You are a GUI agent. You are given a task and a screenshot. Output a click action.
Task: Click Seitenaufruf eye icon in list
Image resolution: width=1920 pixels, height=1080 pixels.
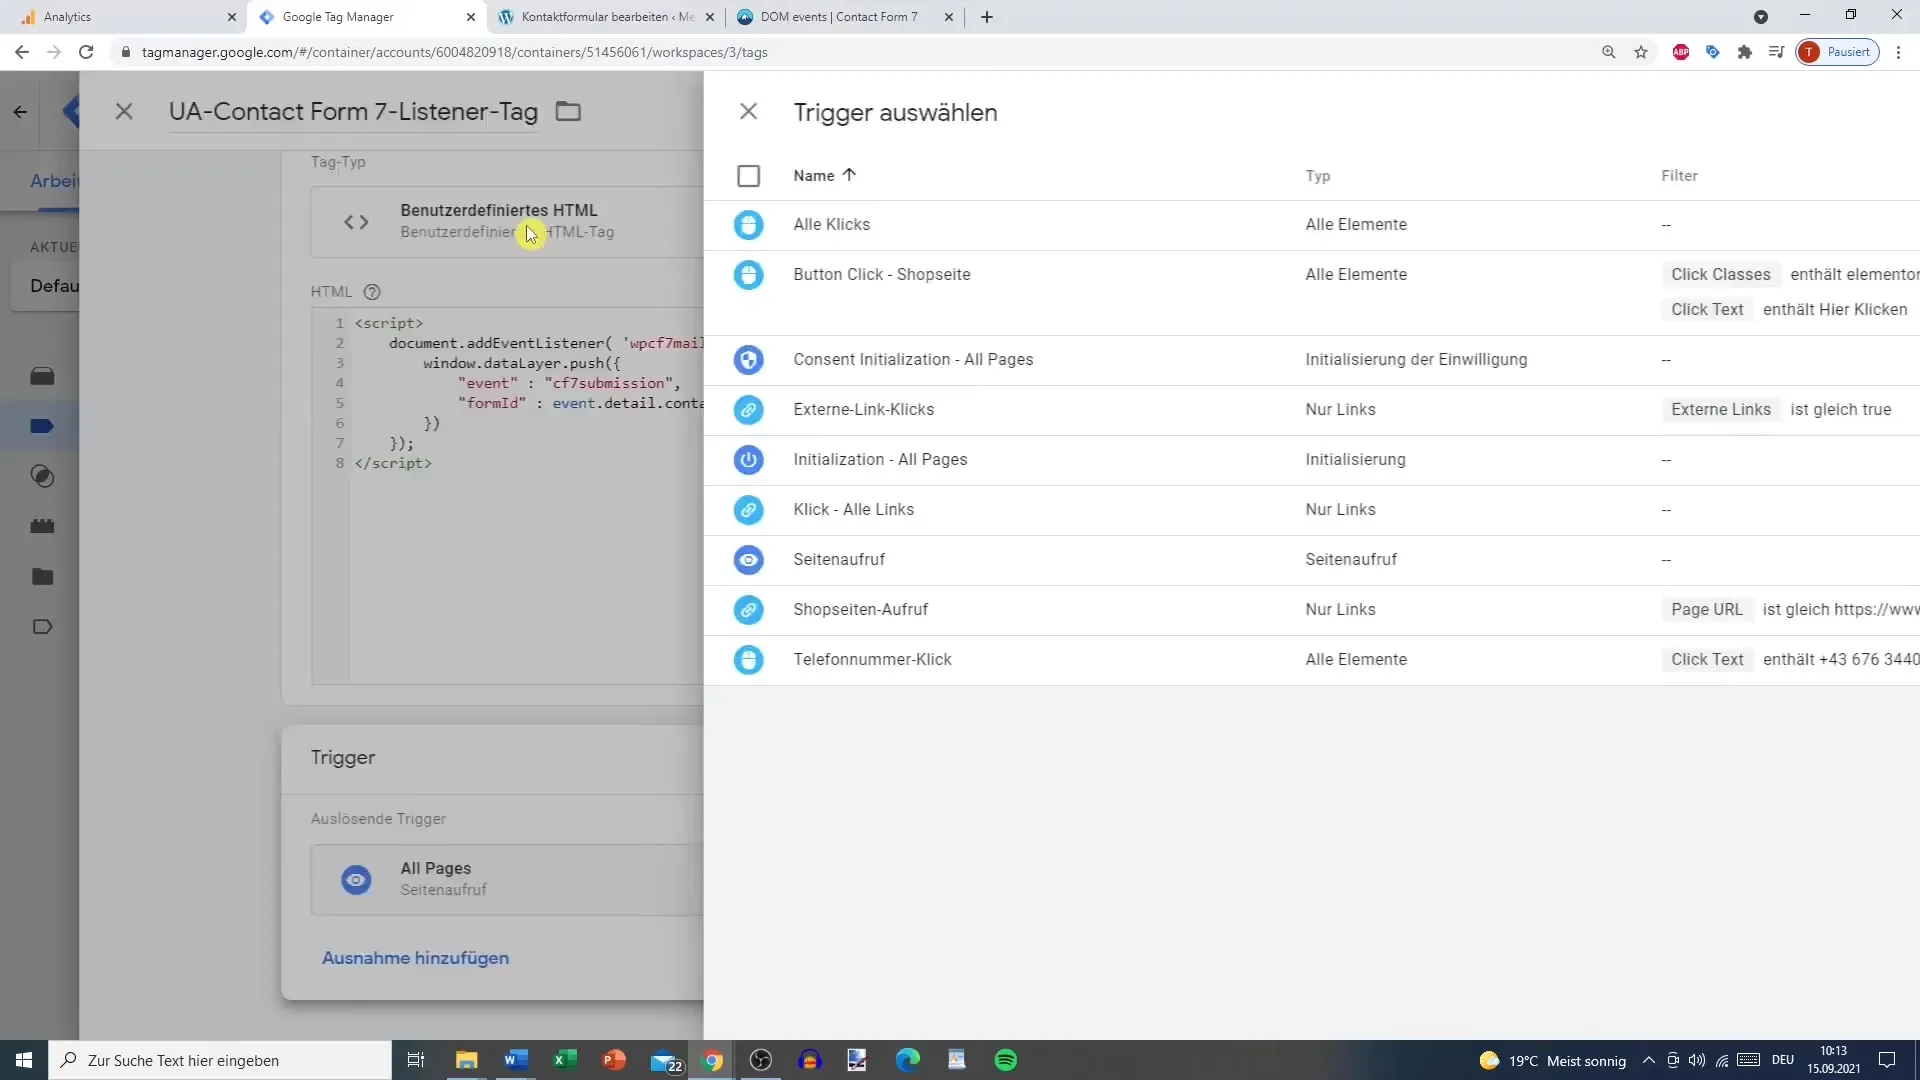click(748, 560)
